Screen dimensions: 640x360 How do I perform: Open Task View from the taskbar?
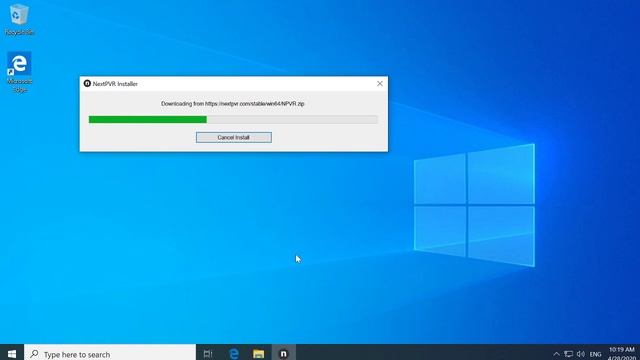[x=208, y=353]
